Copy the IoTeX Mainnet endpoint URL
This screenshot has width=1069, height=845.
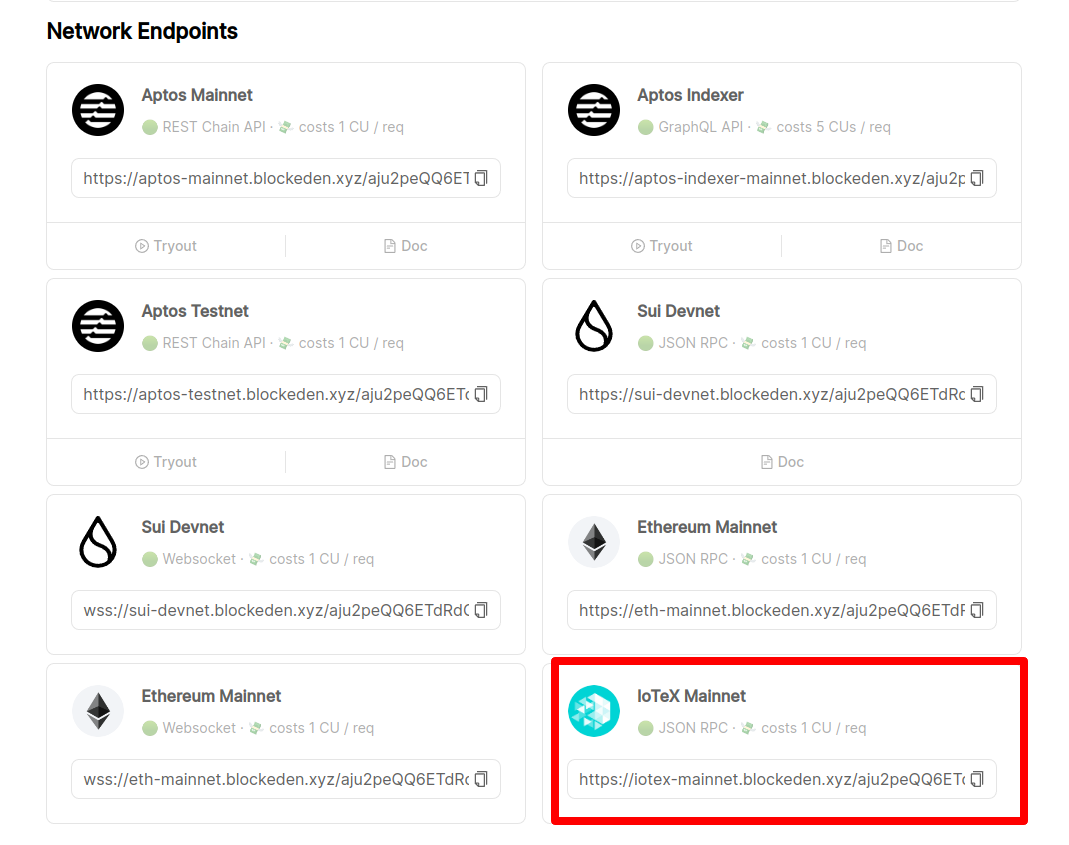coord(977,779)
